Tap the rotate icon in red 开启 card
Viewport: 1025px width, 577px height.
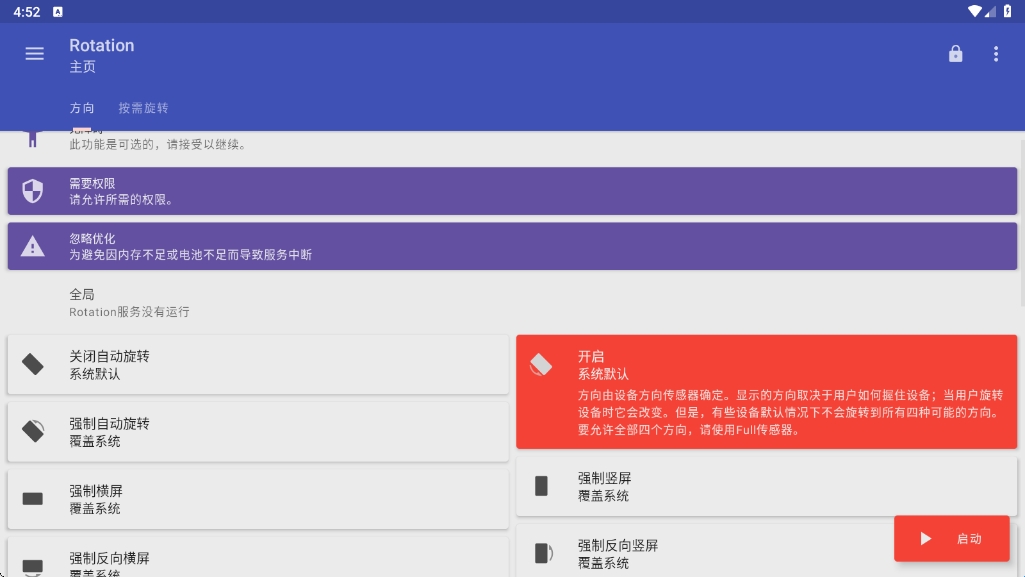(541, 365)
